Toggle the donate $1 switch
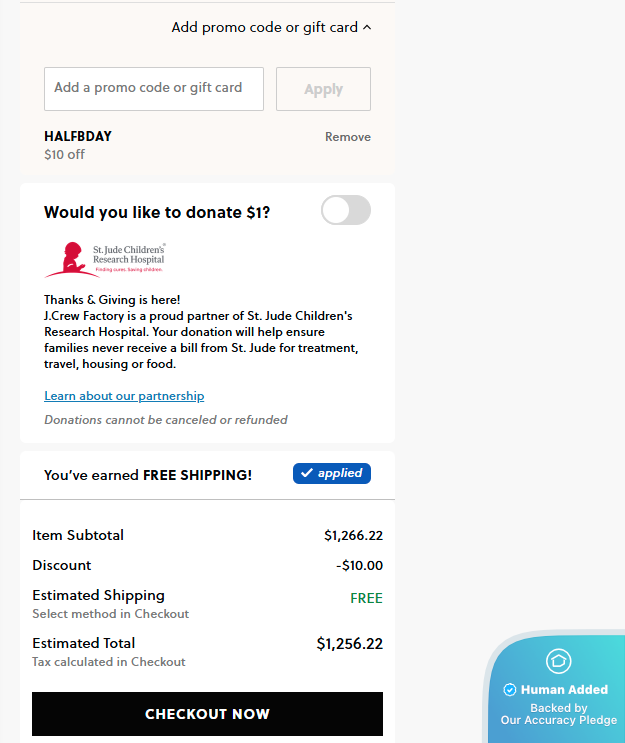The image size is (625, 743). click(x=345, y=211)
